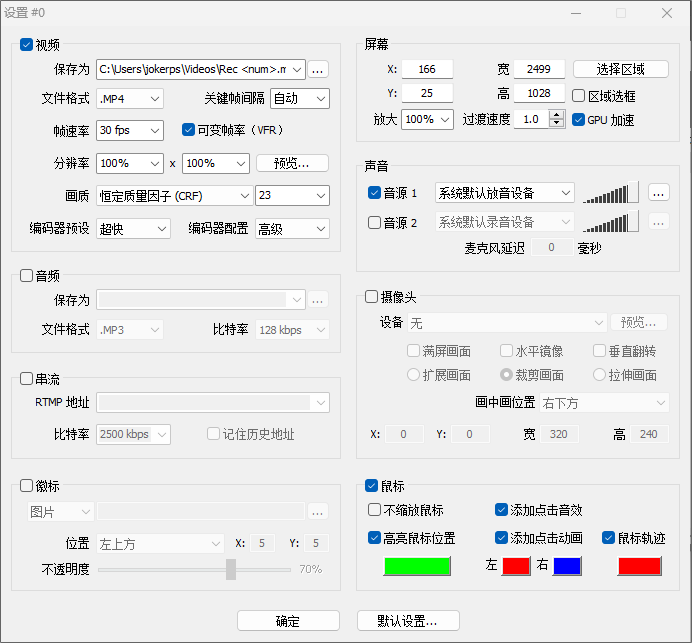Click the green mouse highlight color swatch
692x643 pixels.
point(417,565)
